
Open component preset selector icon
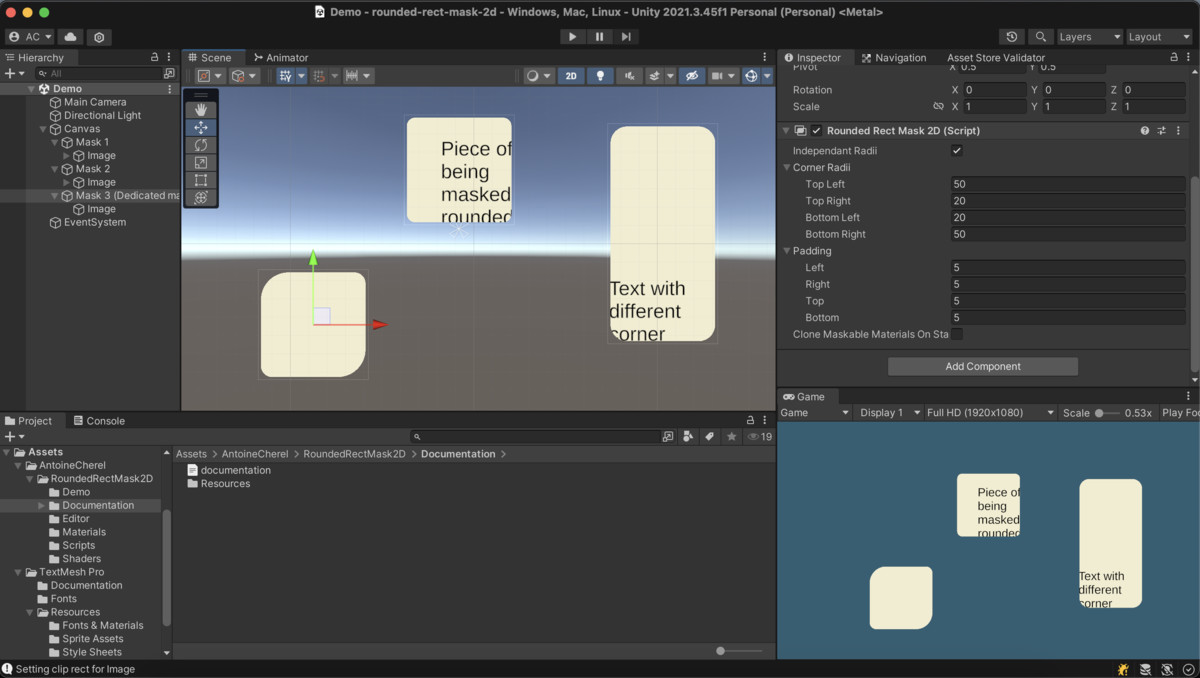click(1162, 131)
